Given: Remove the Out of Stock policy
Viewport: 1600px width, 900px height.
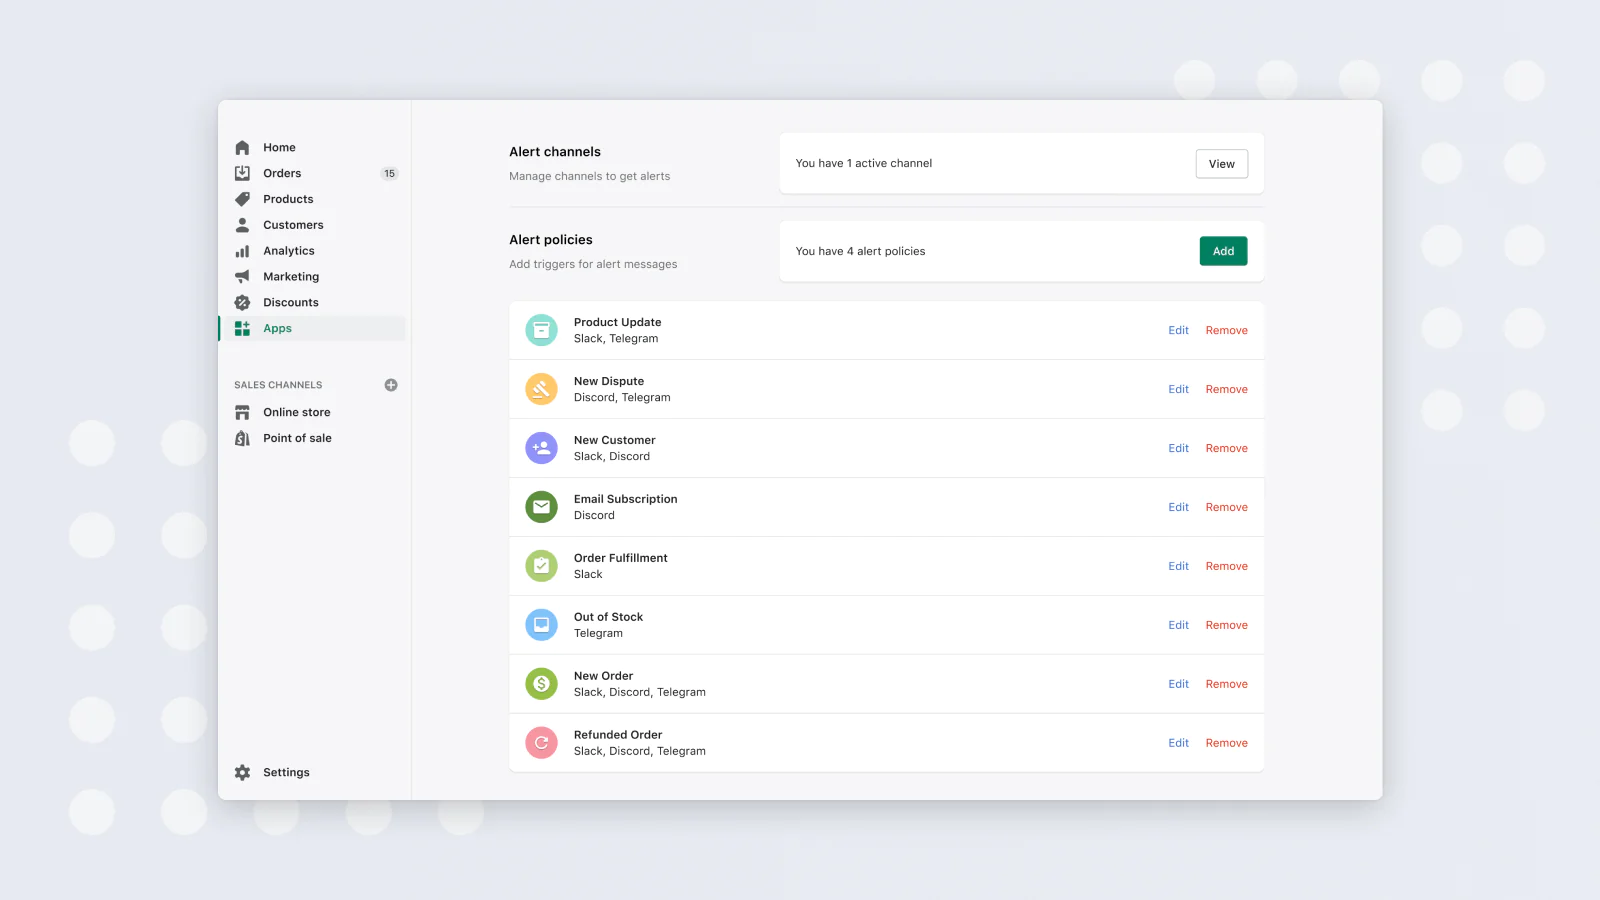Looking at the screenshot, I should click(1226, 625).
